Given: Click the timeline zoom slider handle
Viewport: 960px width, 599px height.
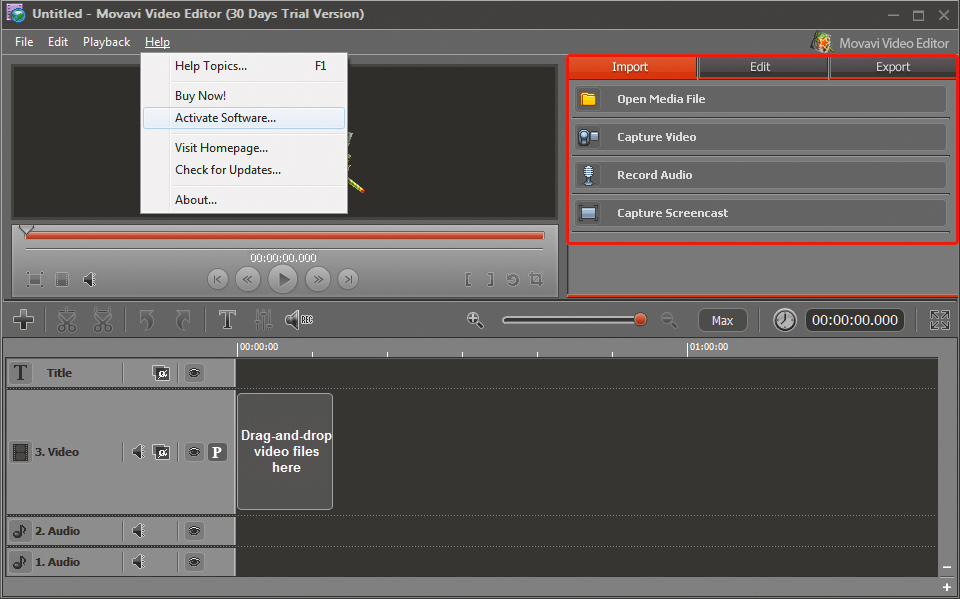Looking at the screenshot, I should [x=640, y=320].
